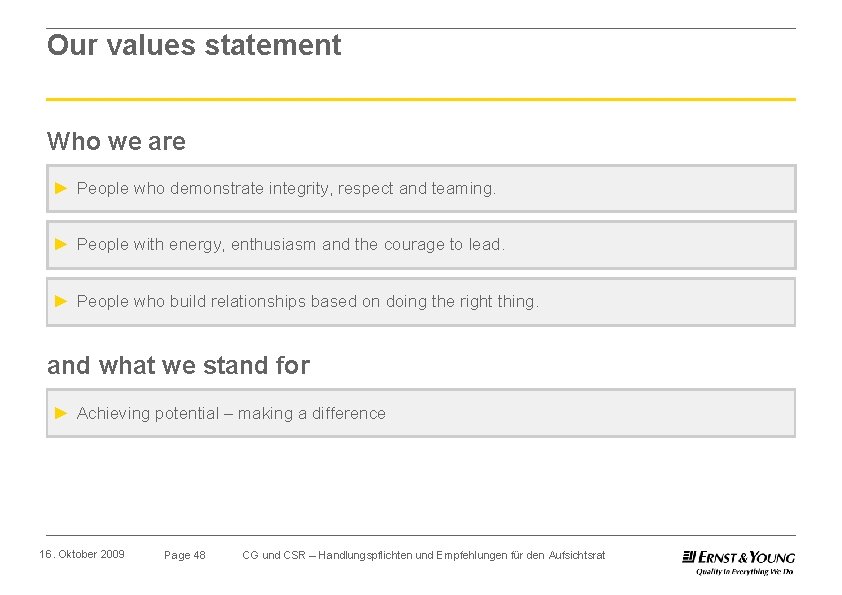The height and width of the screenshot is (595, 842).
Task: Select the 'Our values statement' title
Action: (194, 45)
